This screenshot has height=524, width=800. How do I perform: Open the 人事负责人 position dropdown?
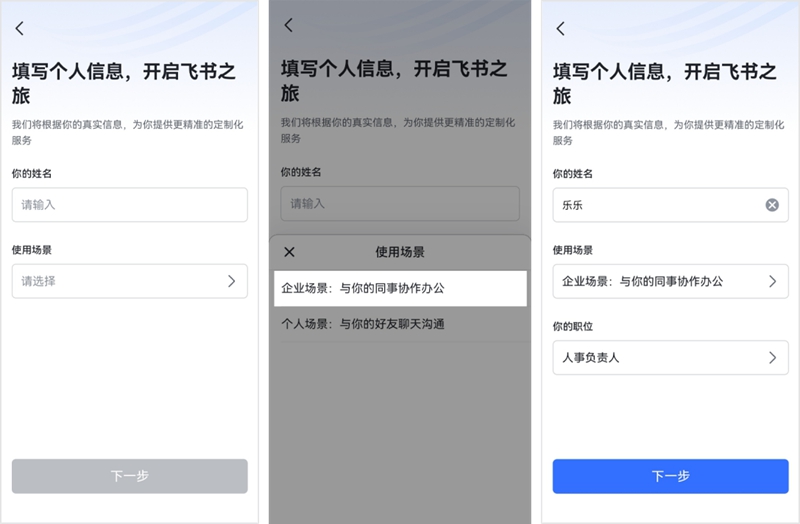670,358
